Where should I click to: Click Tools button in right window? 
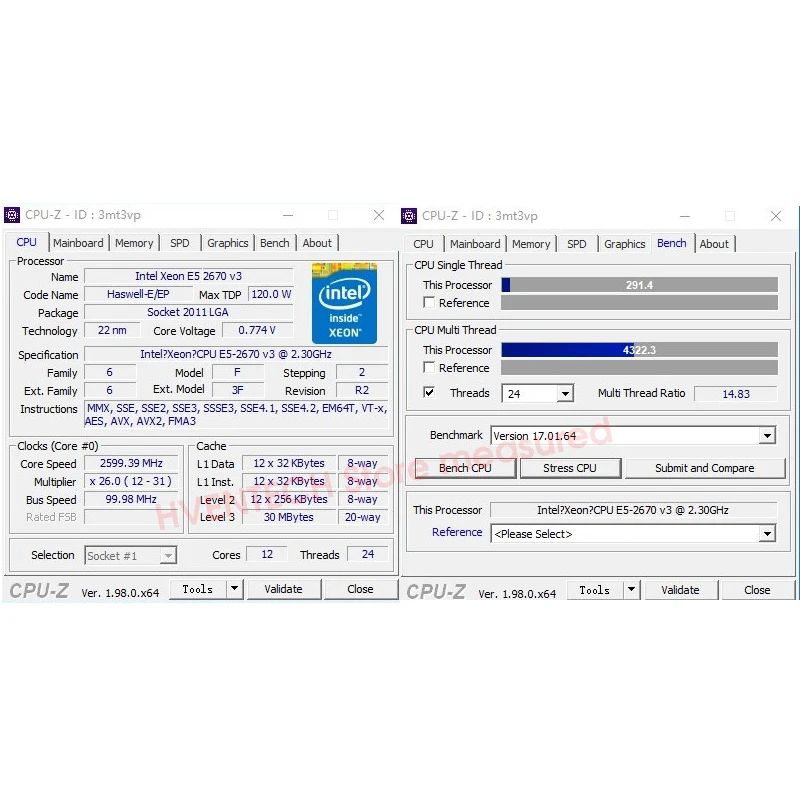[x=595, y=590]
